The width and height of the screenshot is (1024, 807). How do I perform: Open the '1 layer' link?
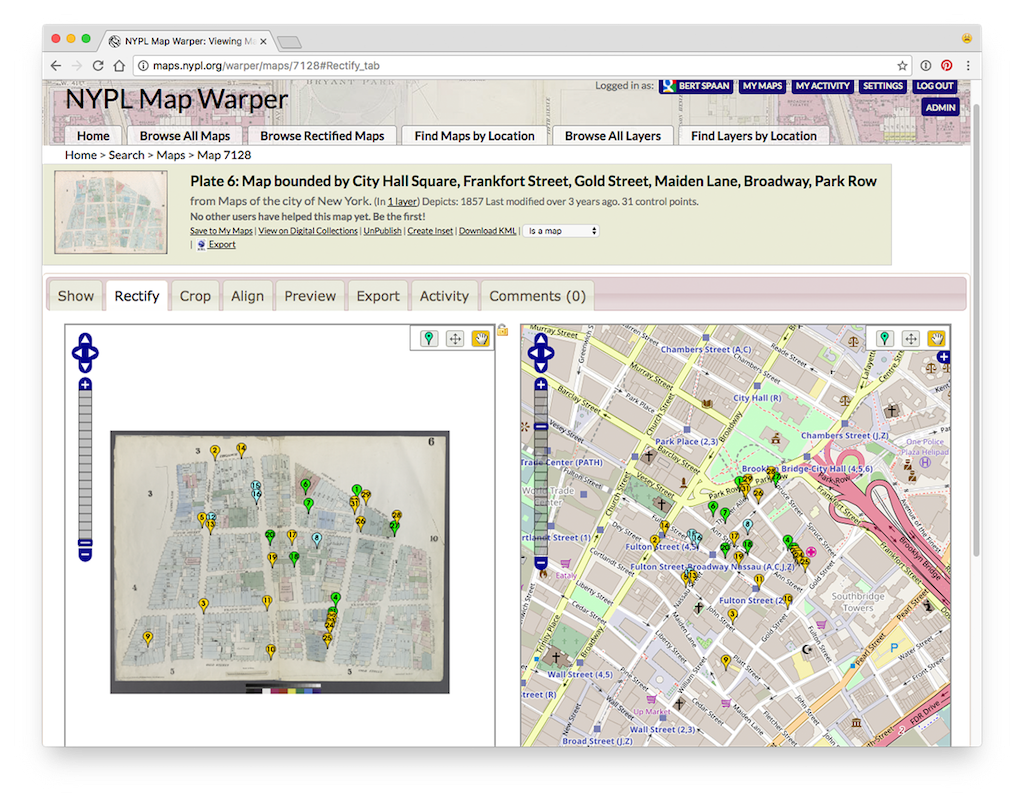pyautogui.click(x=402, y=201)
